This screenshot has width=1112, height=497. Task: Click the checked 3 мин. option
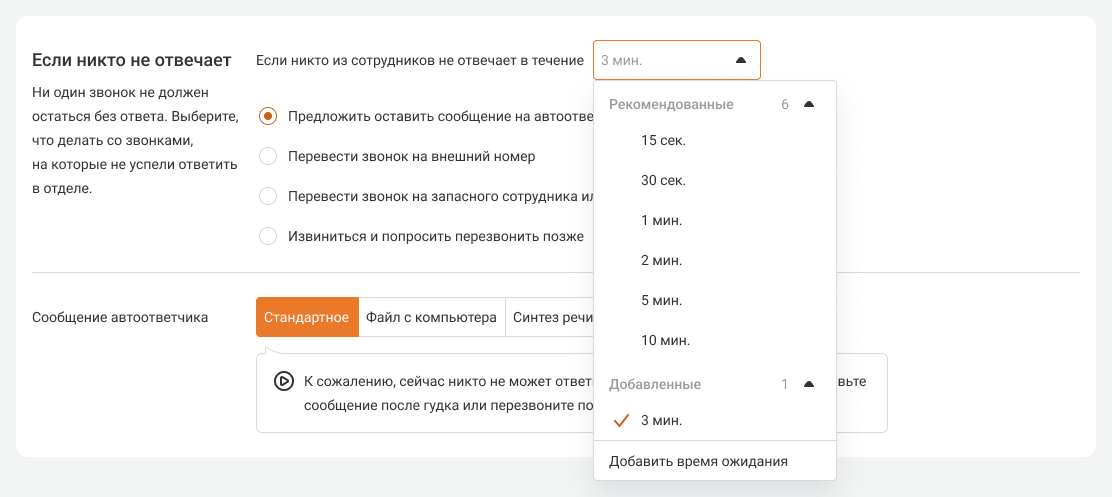click(661, 420)
